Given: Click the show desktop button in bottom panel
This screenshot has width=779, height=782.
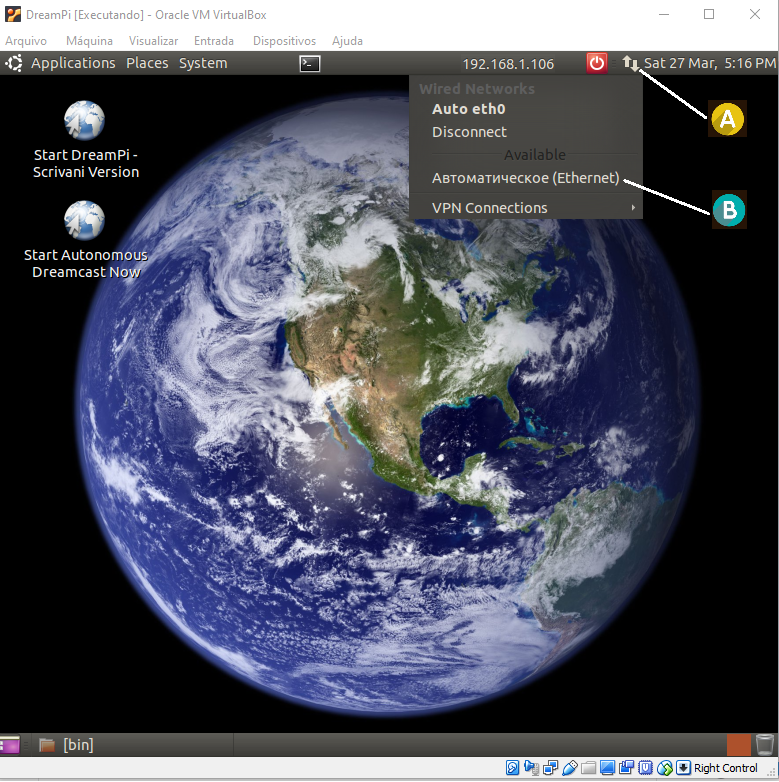Looking at the screenshot, I should (x=9, y=745).
